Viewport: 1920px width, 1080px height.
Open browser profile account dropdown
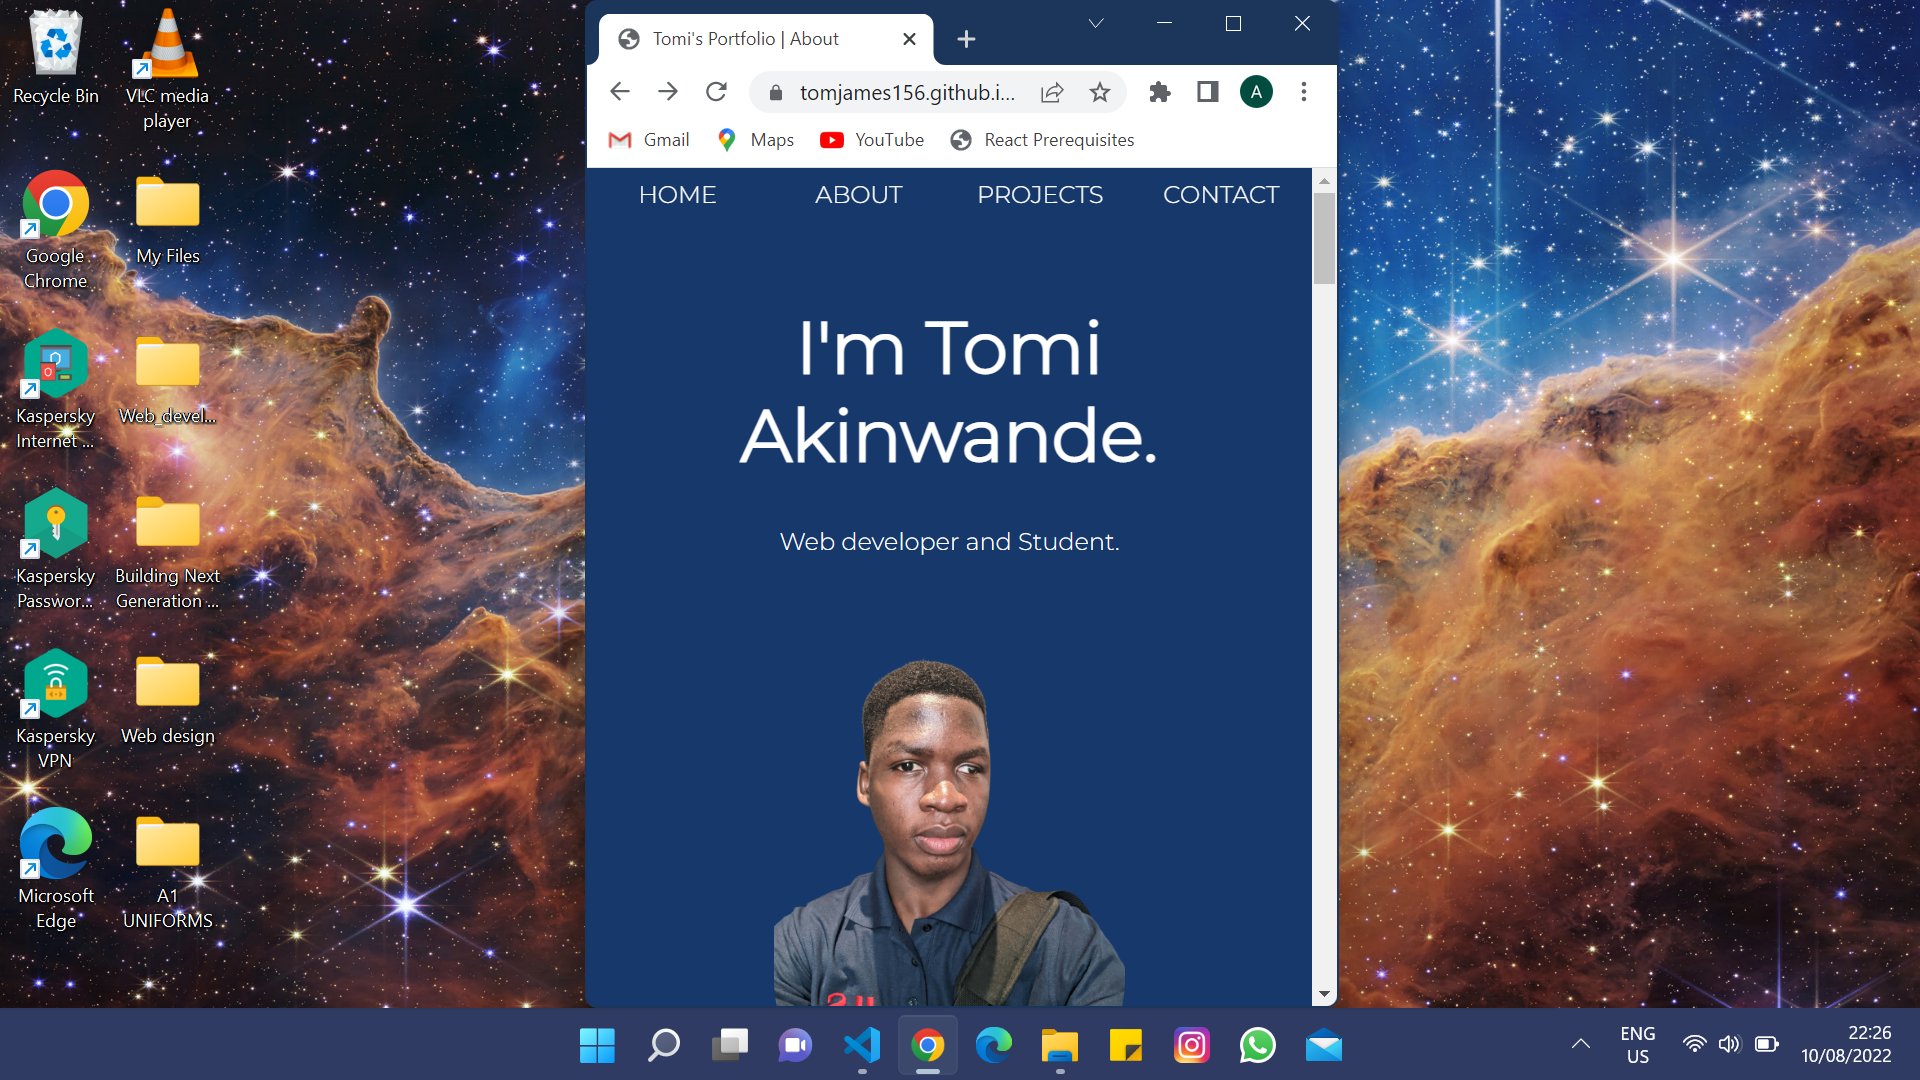tap(1254, 91)
